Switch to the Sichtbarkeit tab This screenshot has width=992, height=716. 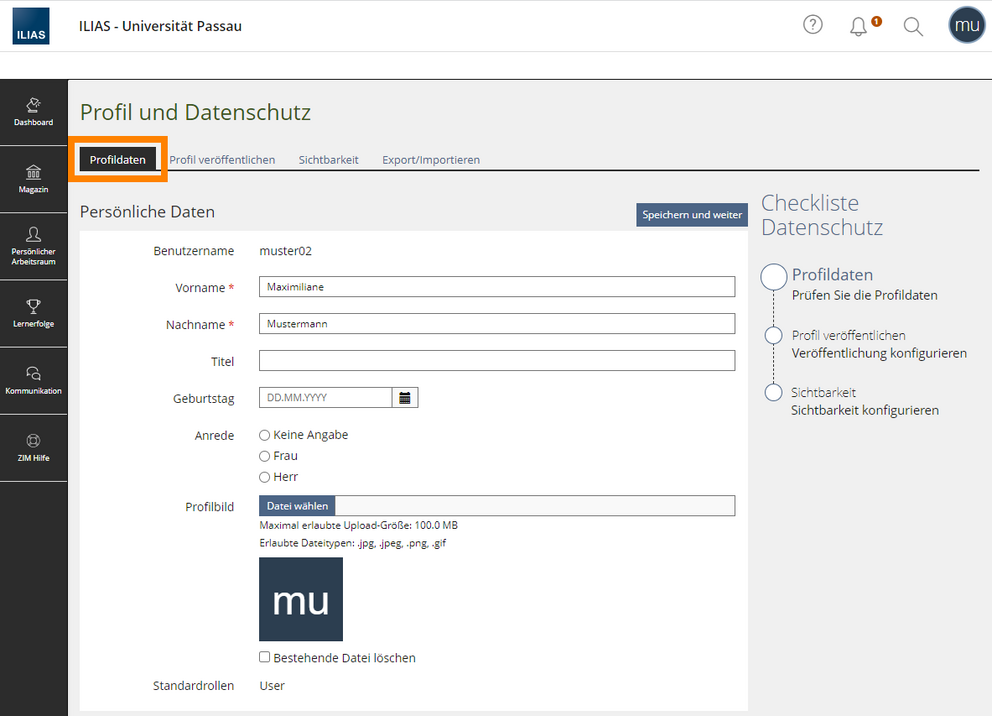tap(328, 160)
